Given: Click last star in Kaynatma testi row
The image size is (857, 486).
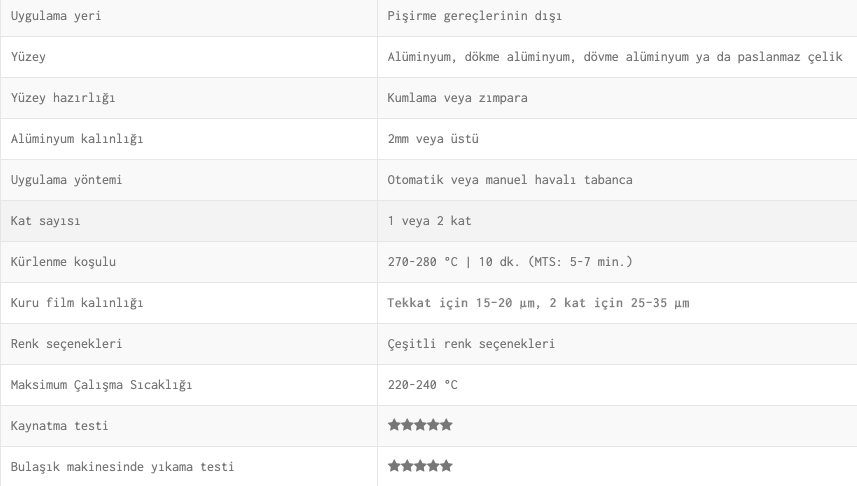Looking at the screenshot, I should pyautogui.click(x=447, y=425).
